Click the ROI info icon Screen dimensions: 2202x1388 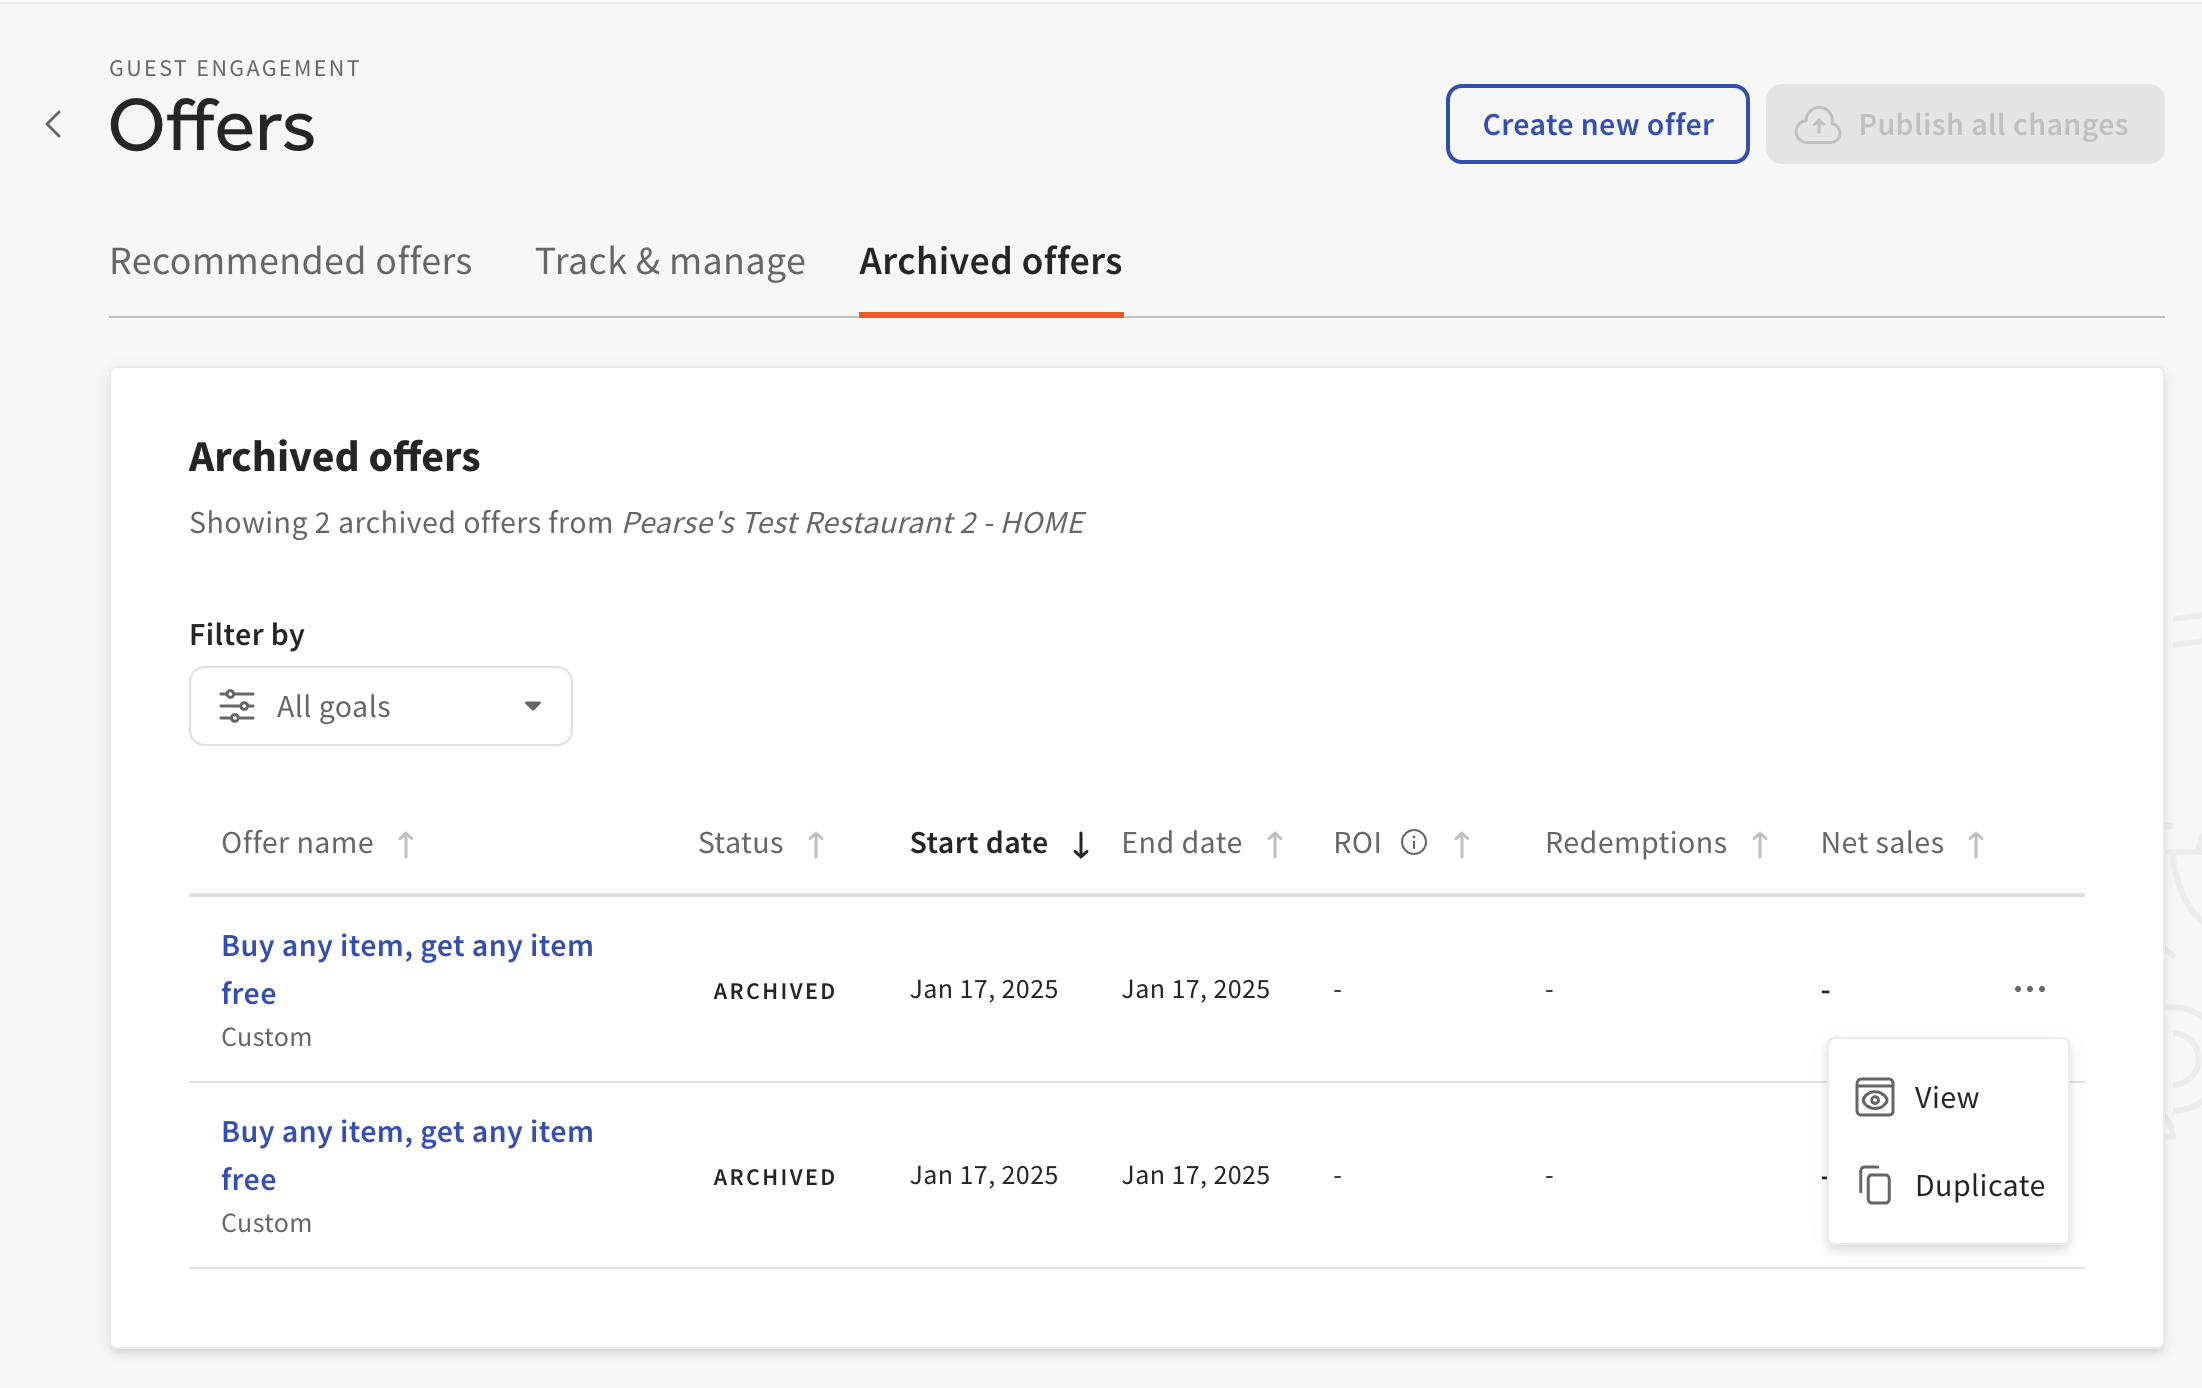[x=1414, y=843]
